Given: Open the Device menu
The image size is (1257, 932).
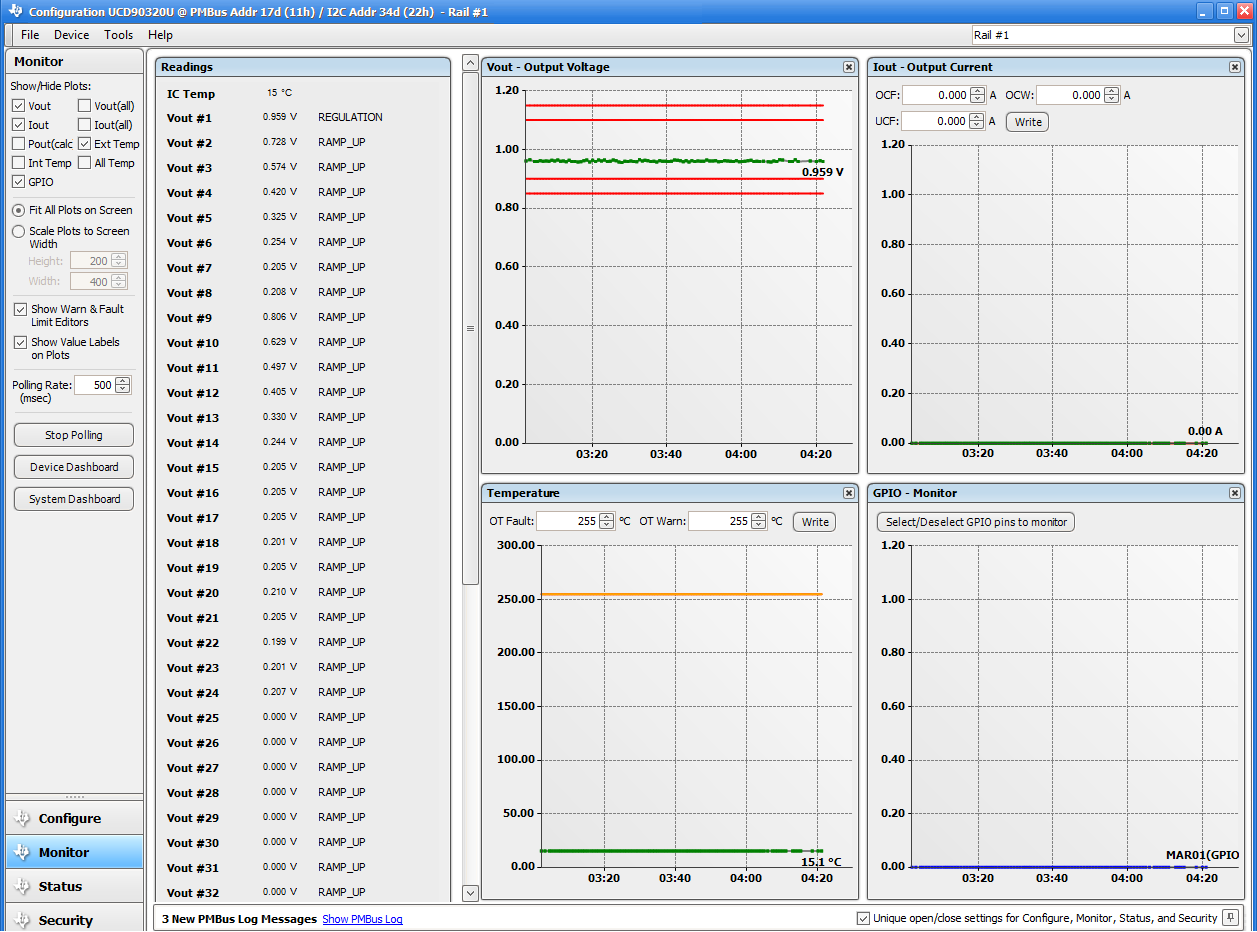Looking at the screenshot, I should pyautogui.click(x=71, y=34).
